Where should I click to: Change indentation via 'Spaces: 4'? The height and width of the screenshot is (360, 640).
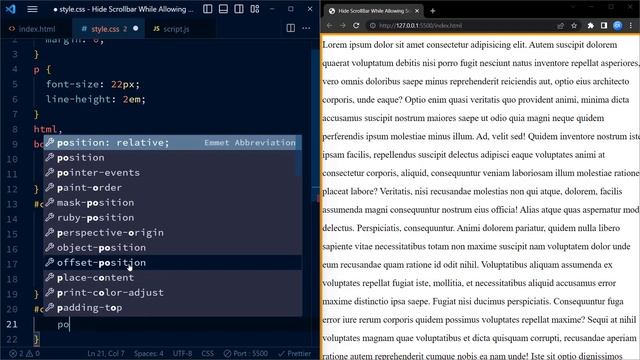[x=149, y=353]
